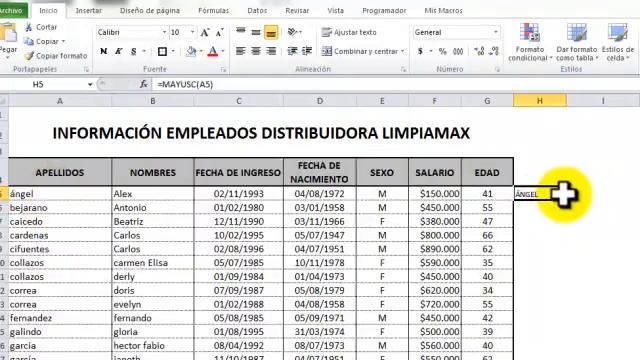Toggle Subrayado underline formatting
This screenshot has width=640, height=360.
[133, 51]
